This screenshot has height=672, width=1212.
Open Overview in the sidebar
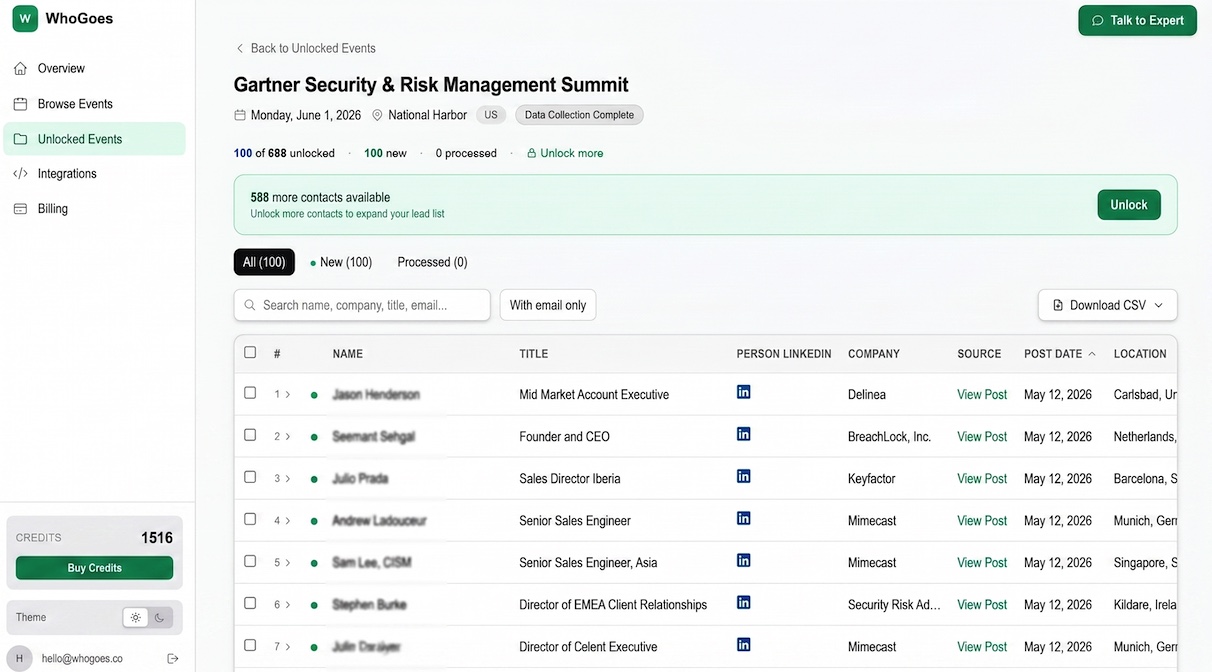tap(94, 68)
